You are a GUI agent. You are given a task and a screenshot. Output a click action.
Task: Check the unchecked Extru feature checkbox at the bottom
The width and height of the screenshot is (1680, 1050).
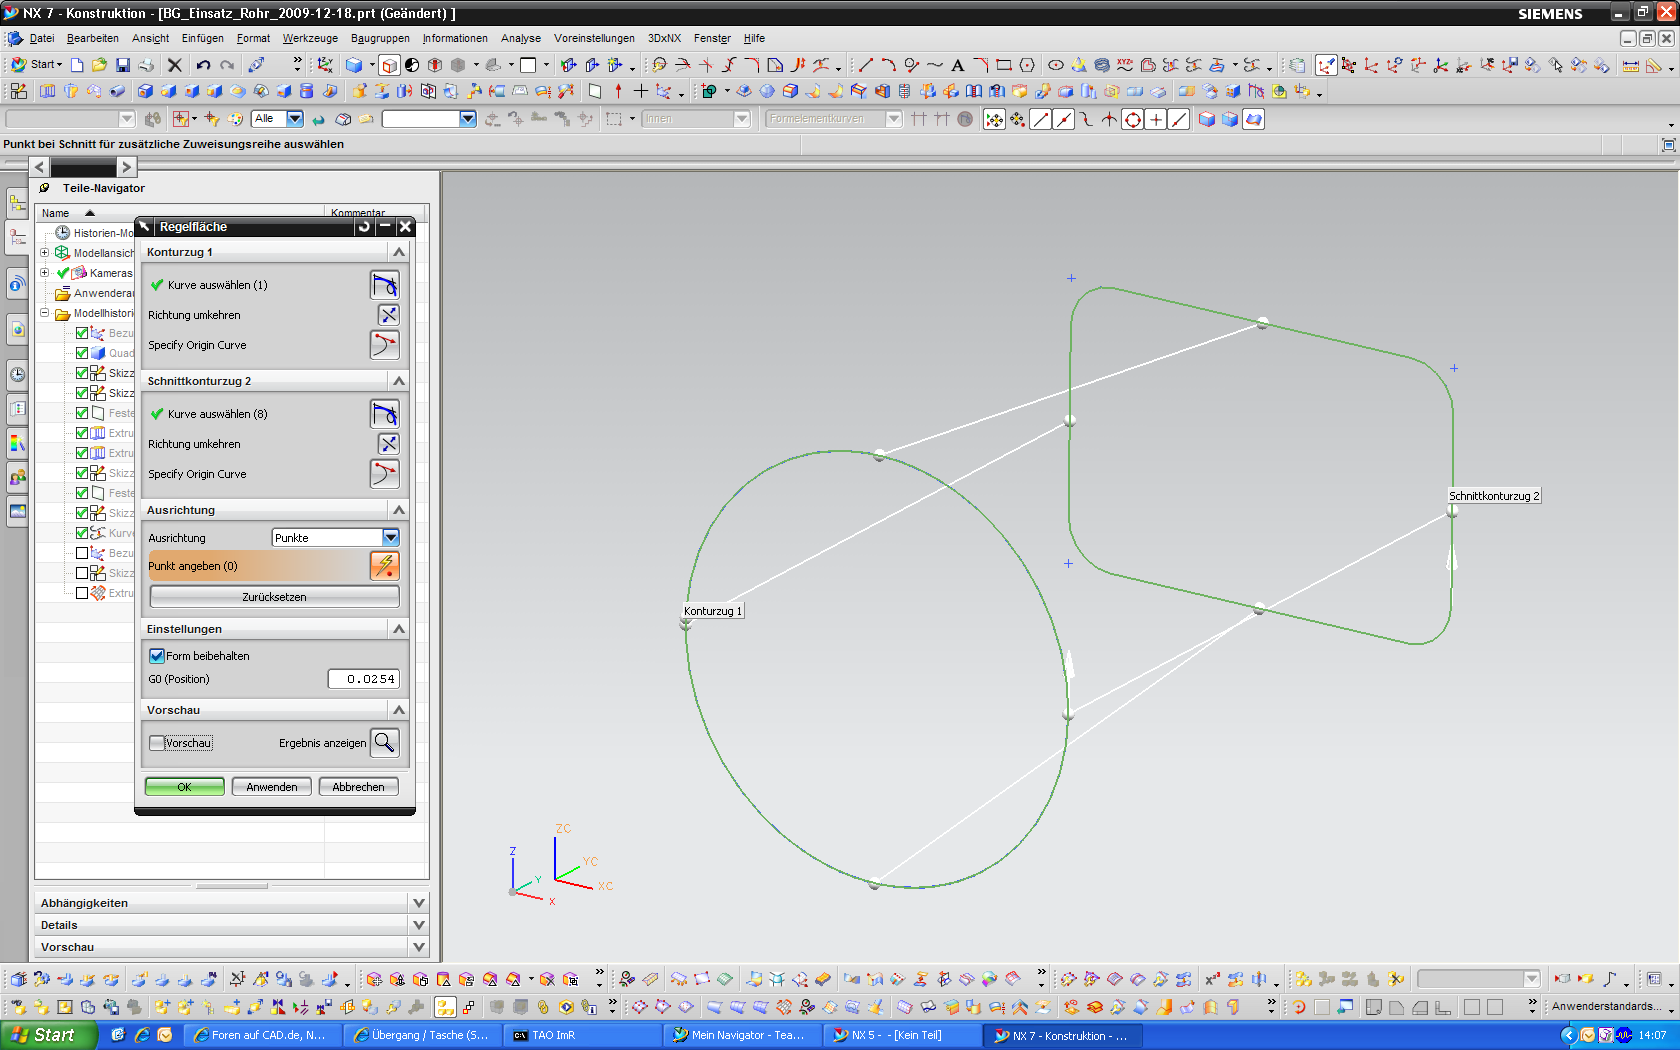82,593
